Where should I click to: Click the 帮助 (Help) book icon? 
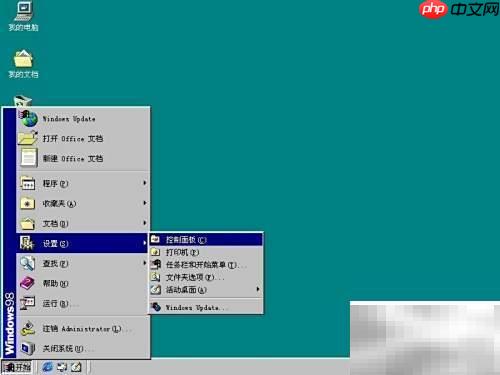coord(27,283)
